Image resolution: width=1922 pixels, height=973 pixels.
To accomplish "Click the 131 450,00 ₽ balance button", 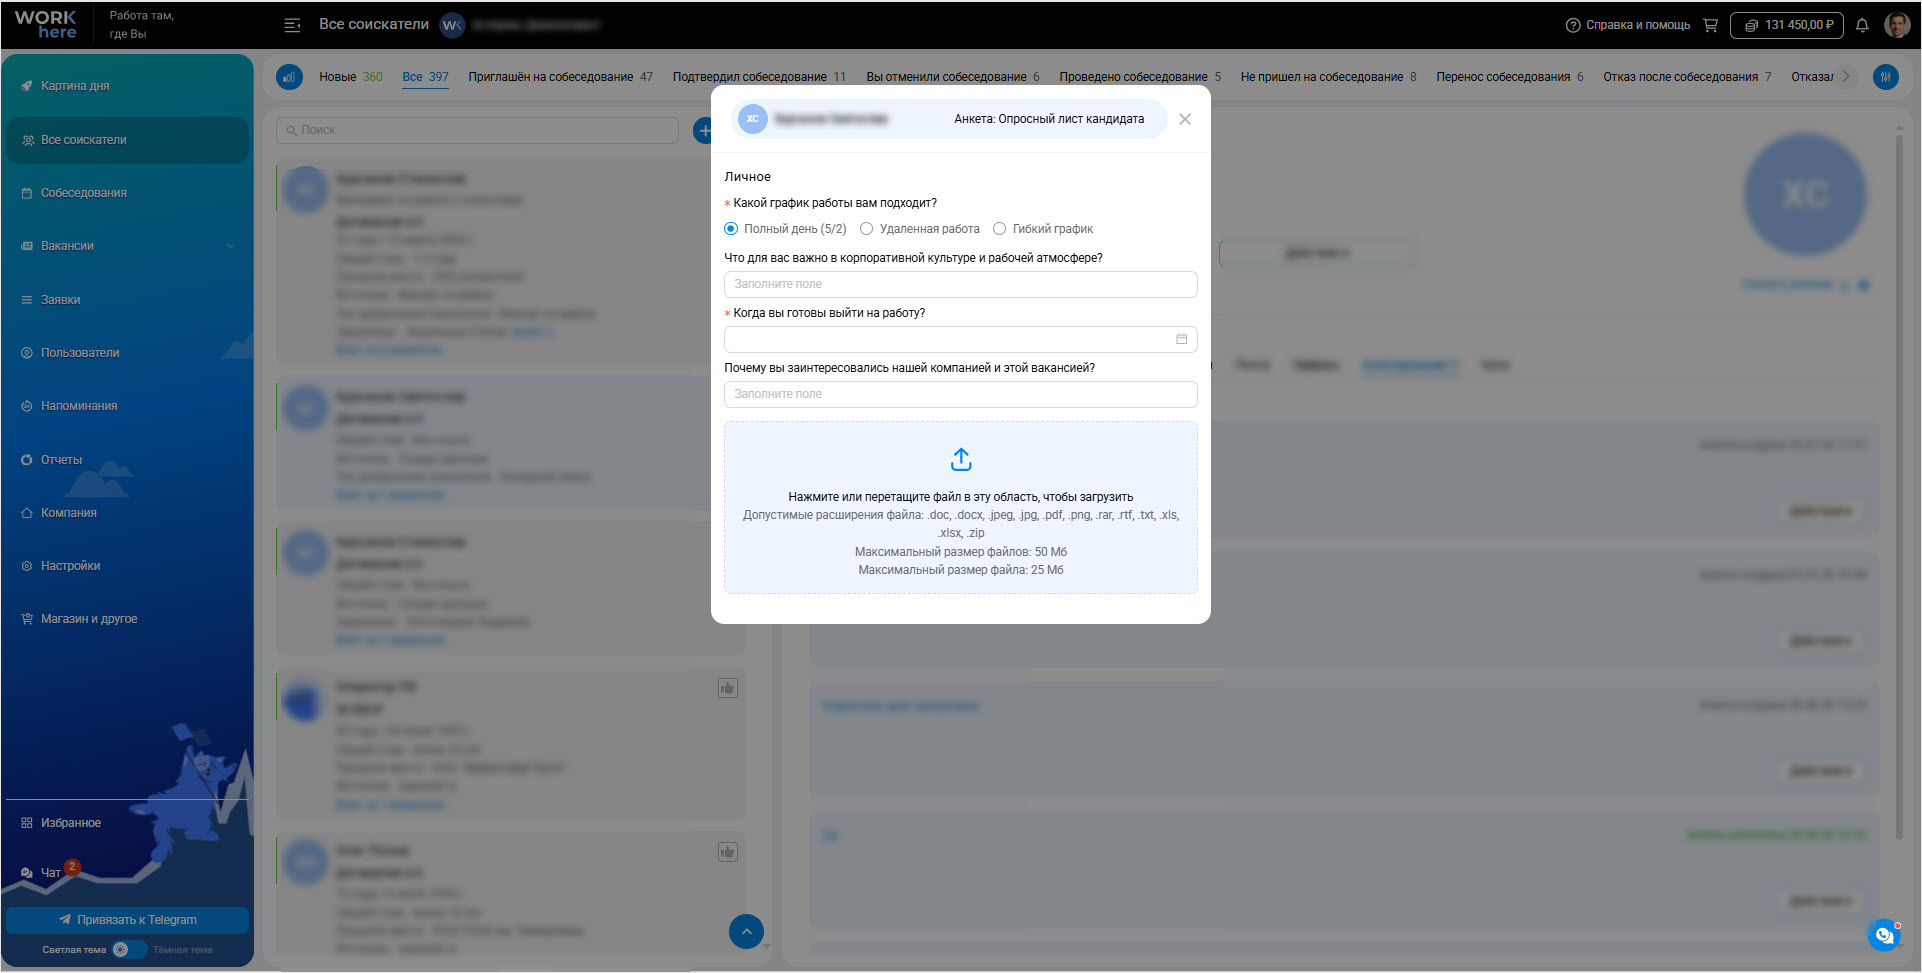I will (x=1787, y=25).
